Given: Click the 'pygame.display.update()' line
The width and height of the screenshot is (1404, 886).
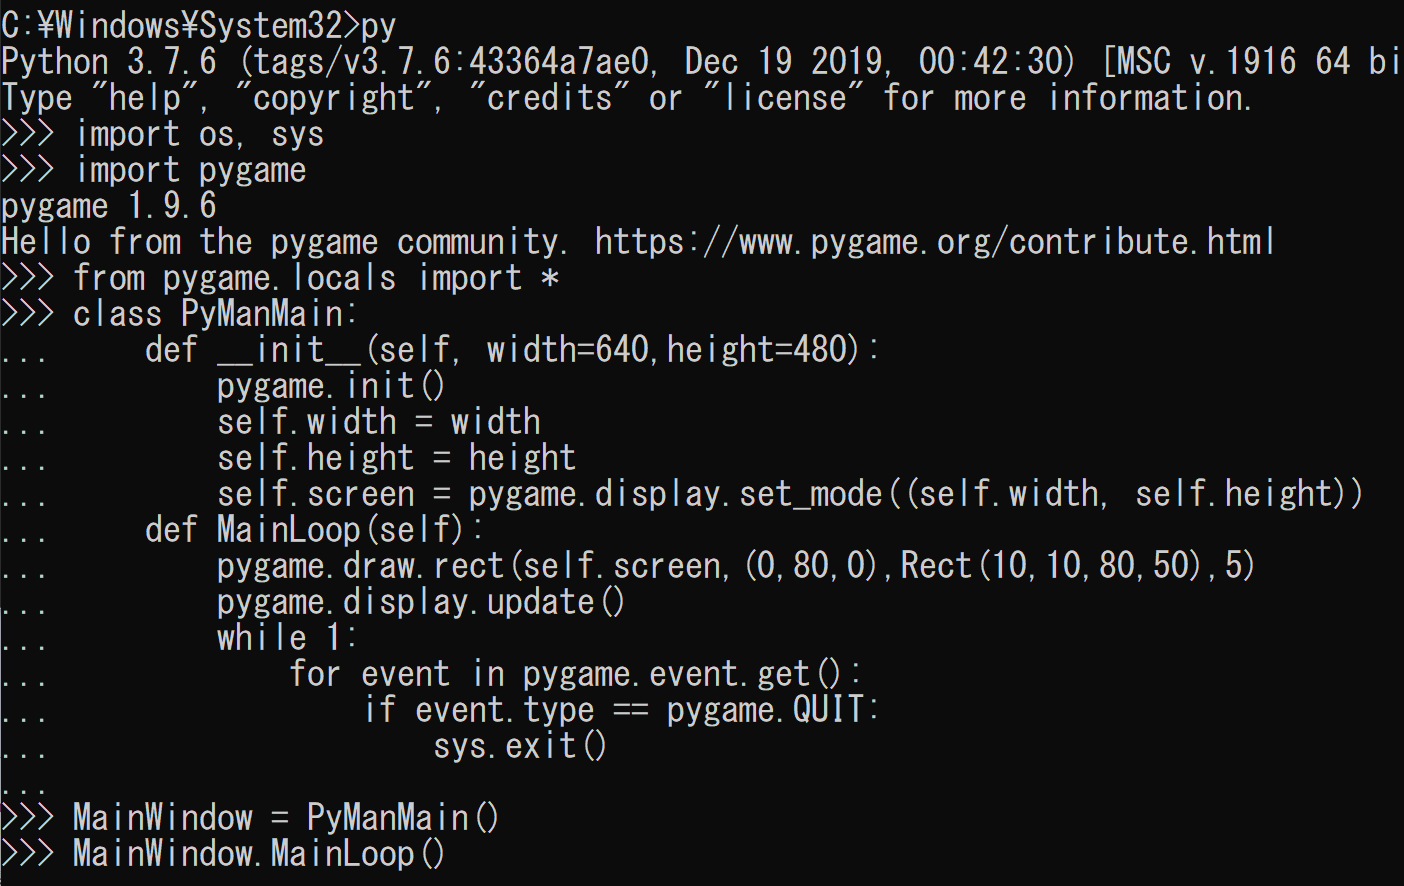Looking at the screenshot, I should point(420,602).
